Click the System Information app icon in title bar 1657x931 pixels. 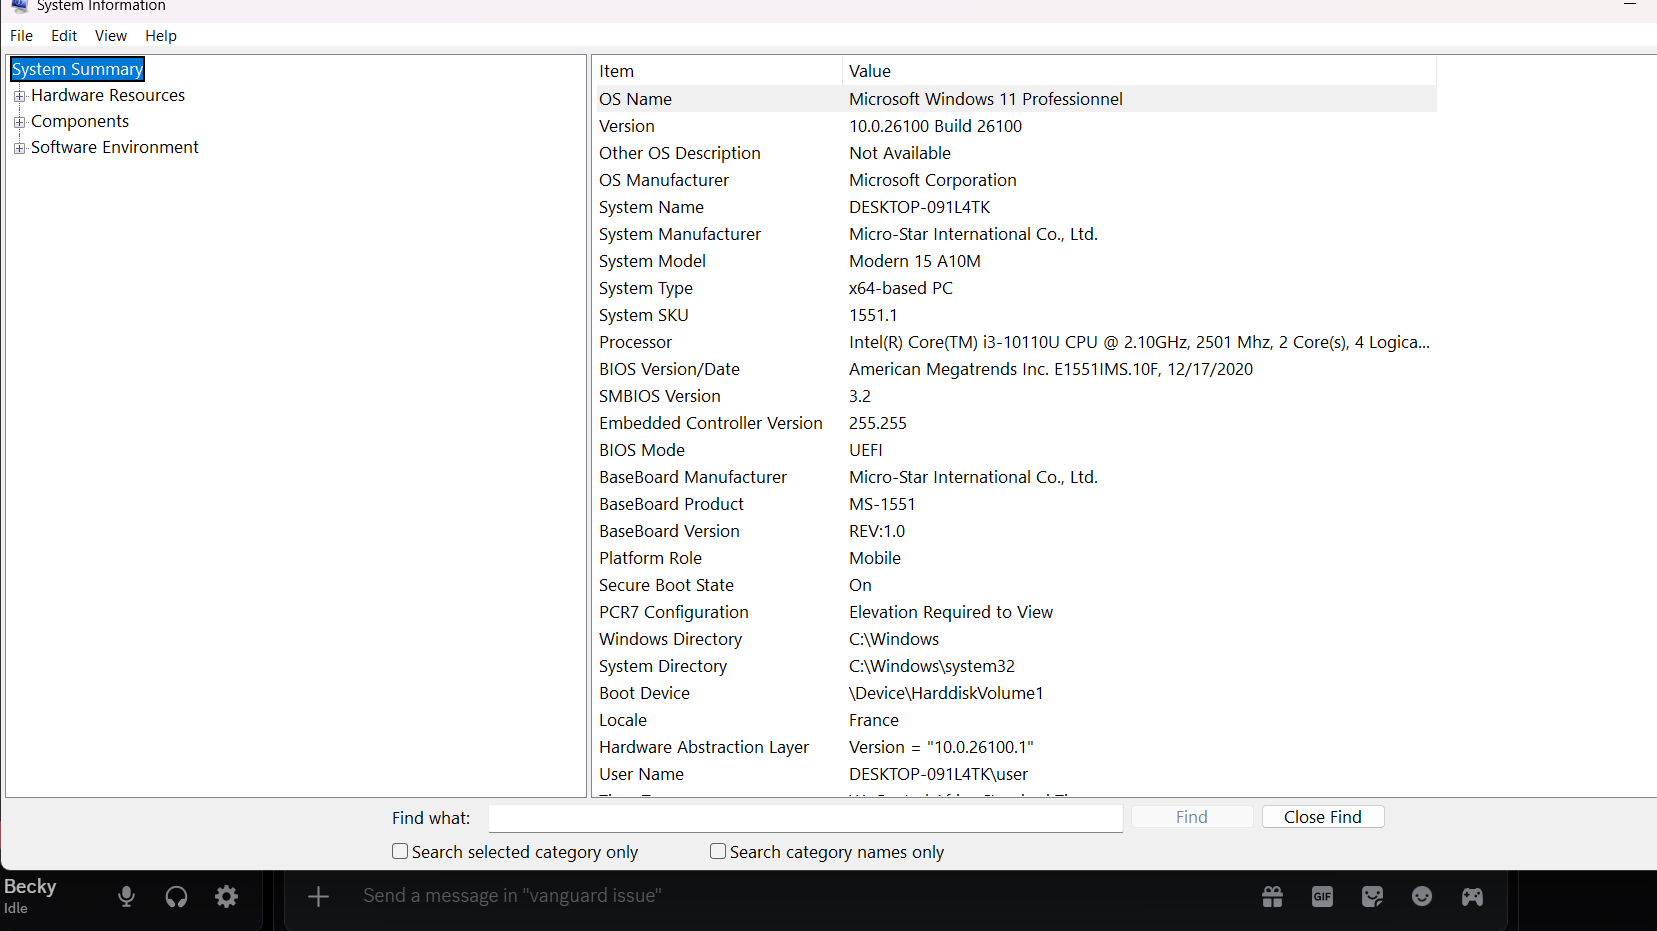(x=19, y=6)
